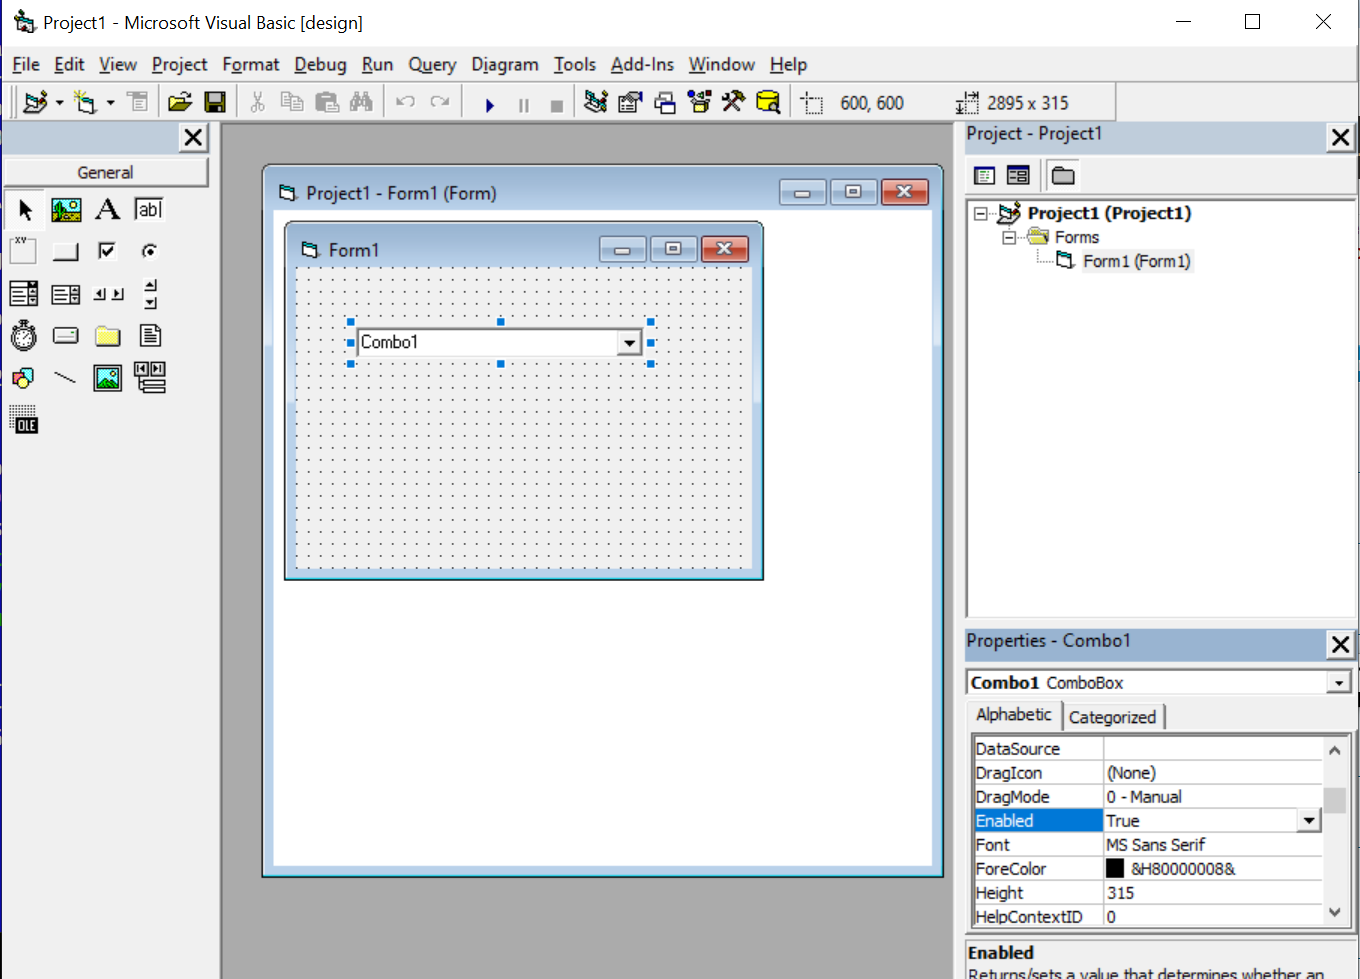Pick the Timer control in toolbox
Screen dimensions: 1360x979
click(24, 336)
